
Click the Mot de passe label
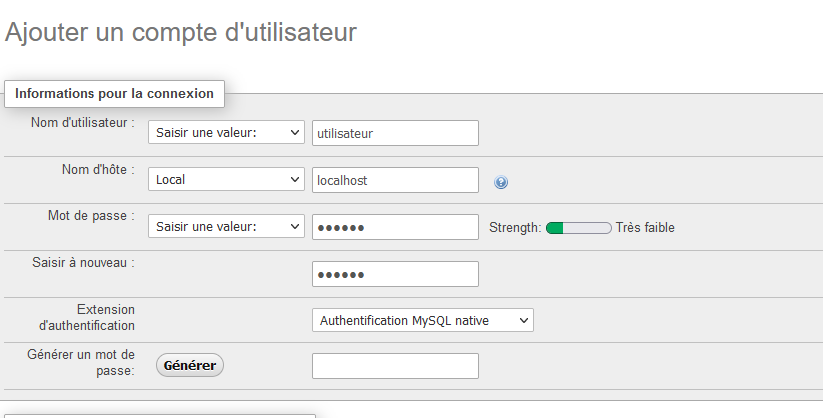click(x=91, y=216)
